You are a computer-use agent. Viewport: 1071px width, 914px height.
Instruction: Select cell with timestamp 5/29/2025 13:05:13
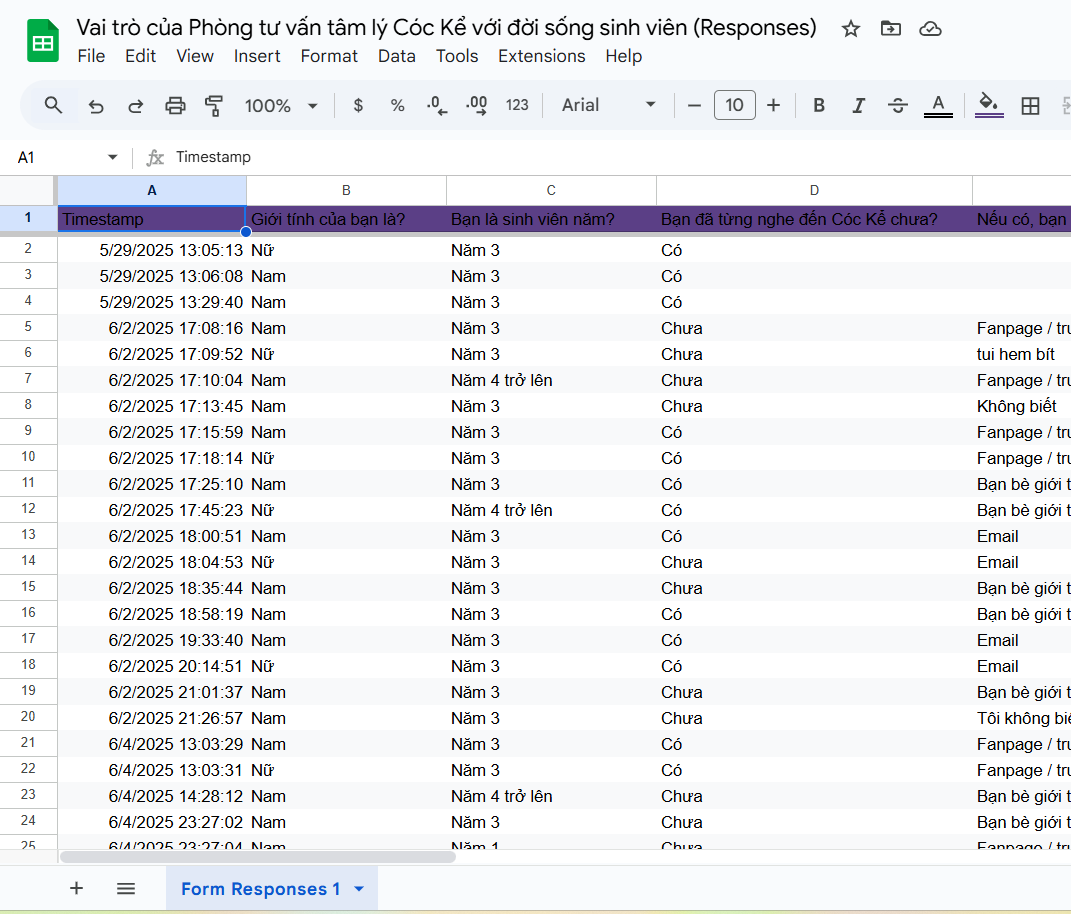(x=152, y=250)
